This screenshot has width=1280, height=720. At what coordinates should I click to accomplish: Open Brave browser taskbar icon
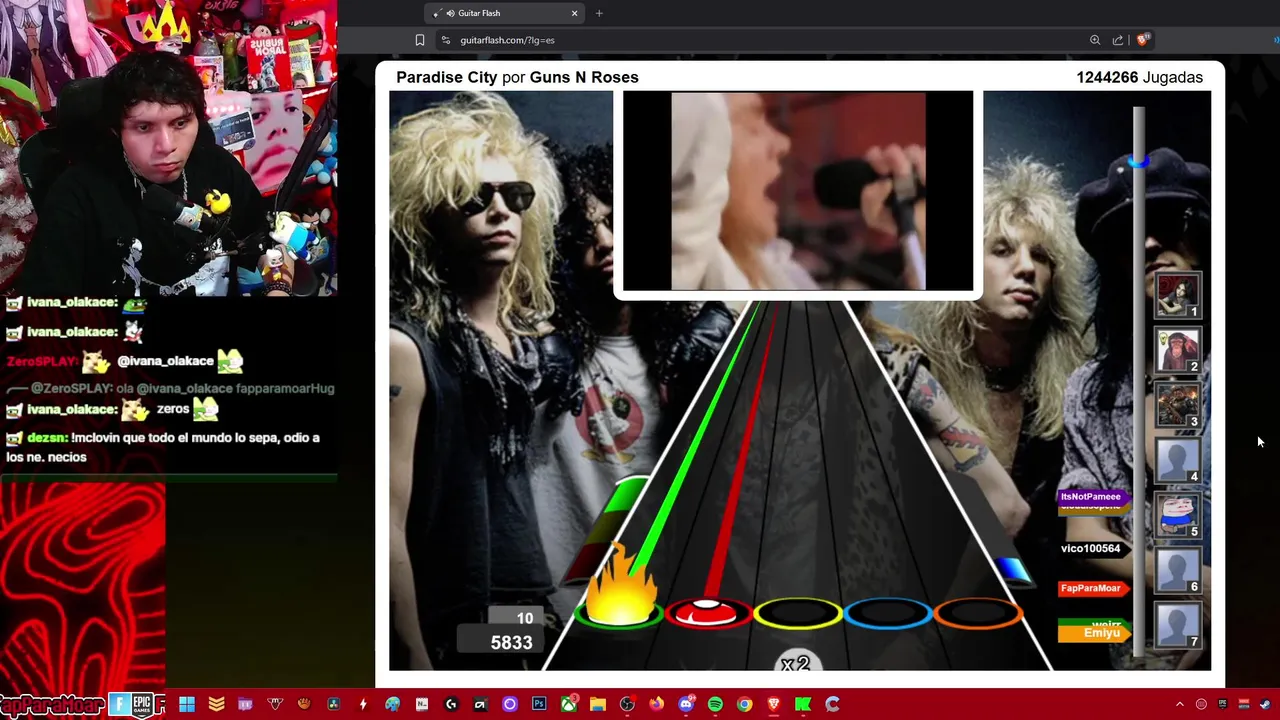774,704
